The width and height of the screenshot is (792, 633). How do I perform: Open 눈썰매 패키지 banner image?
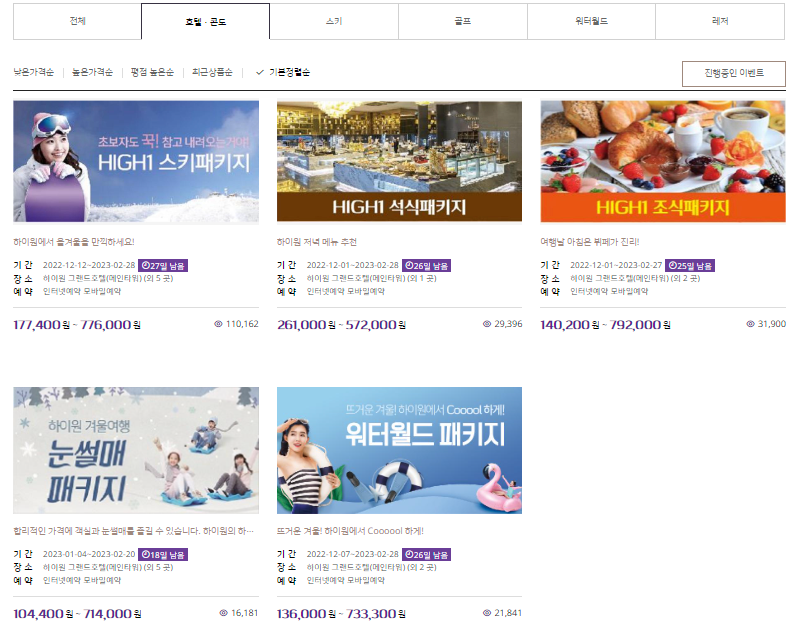[136, 450]
